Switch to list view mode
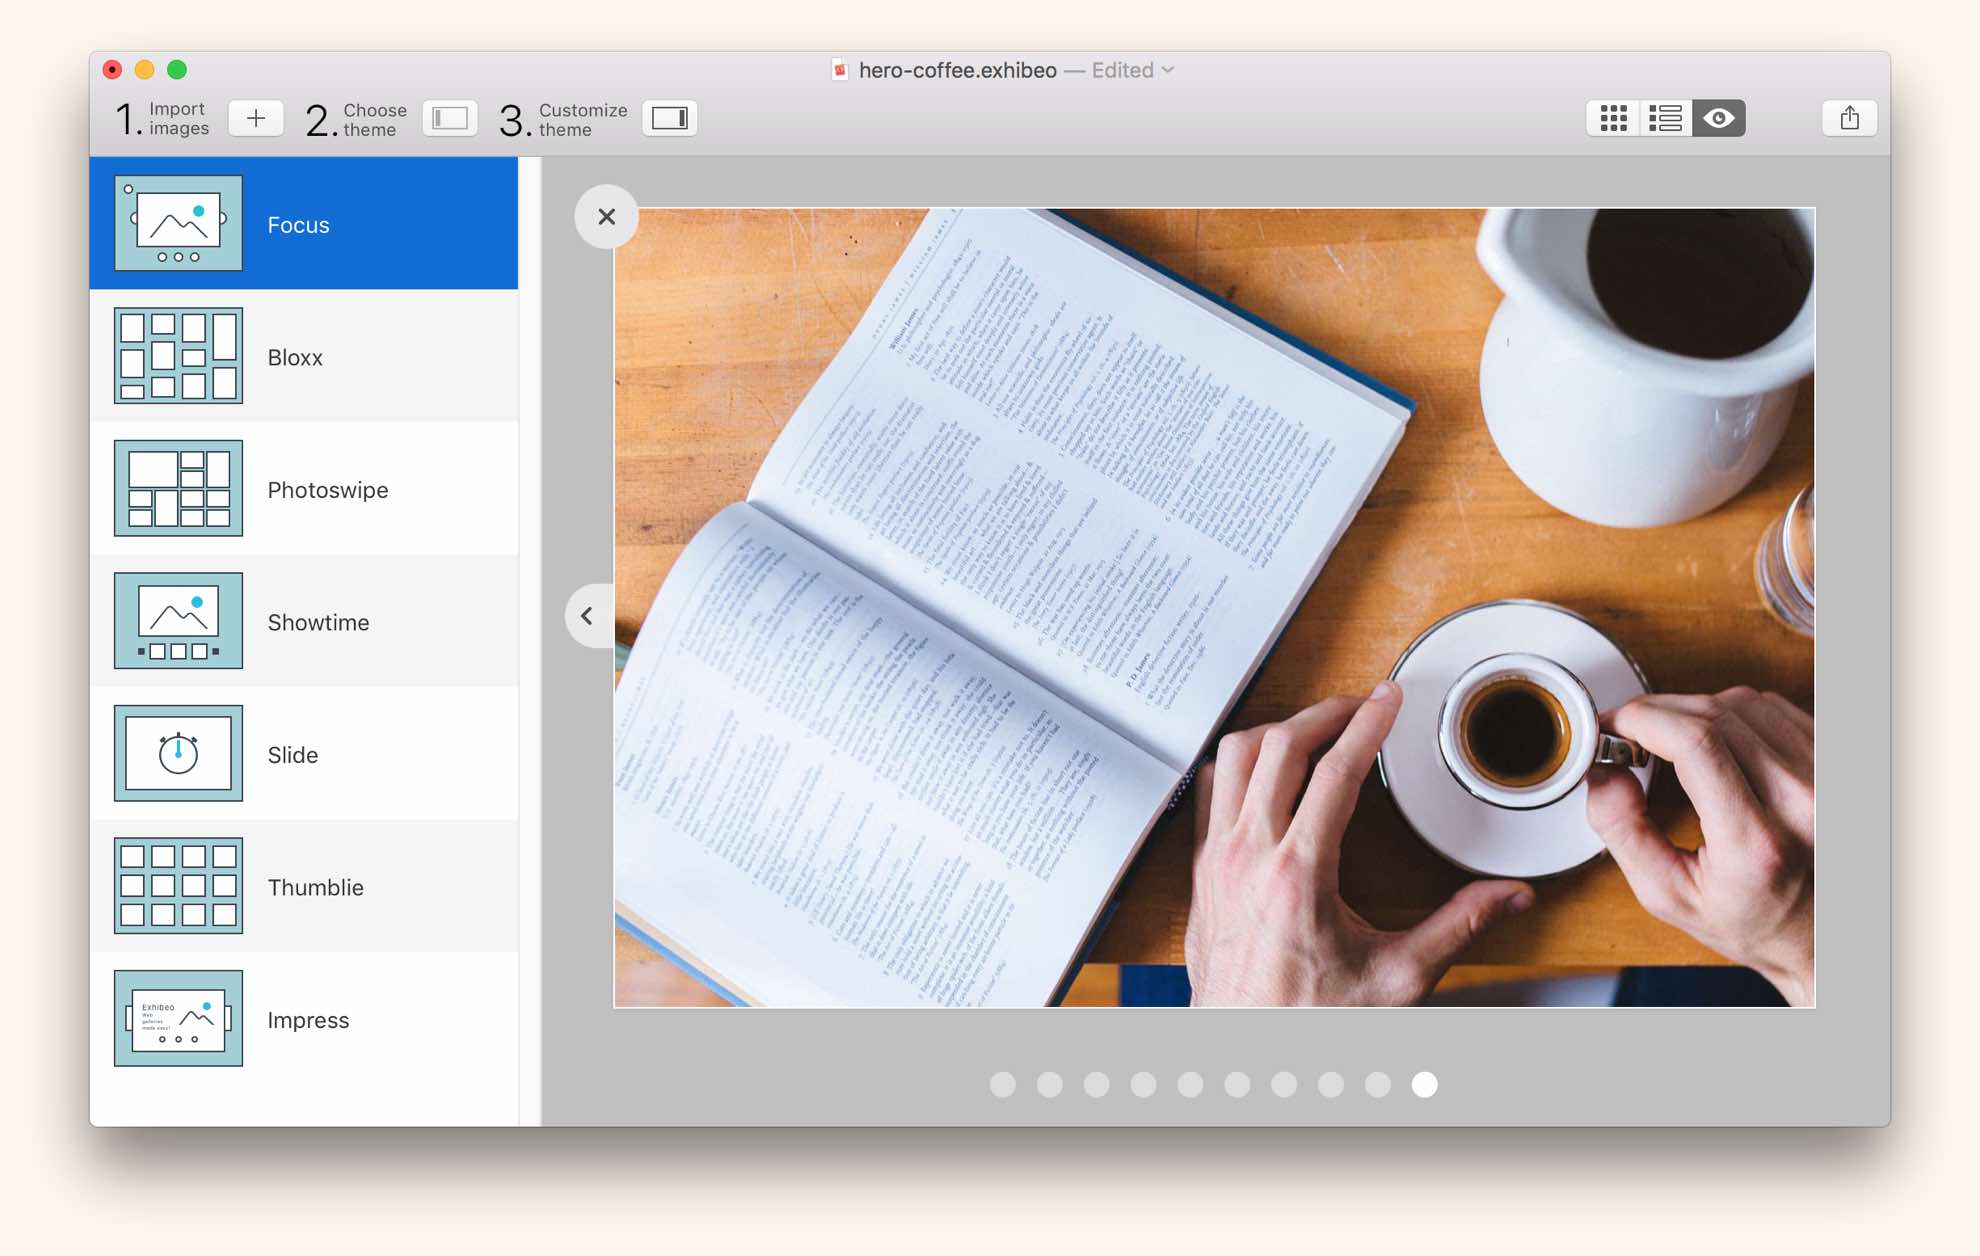The width and height of the screenshot is (1980, 1256). click(x=1666, y=118)
